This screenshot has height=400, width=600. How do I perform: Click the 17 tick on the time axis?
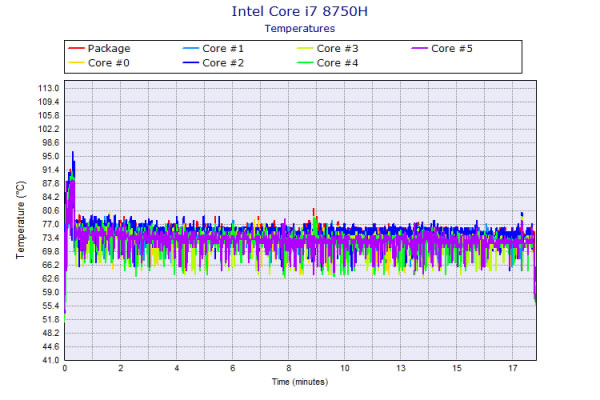513,368
